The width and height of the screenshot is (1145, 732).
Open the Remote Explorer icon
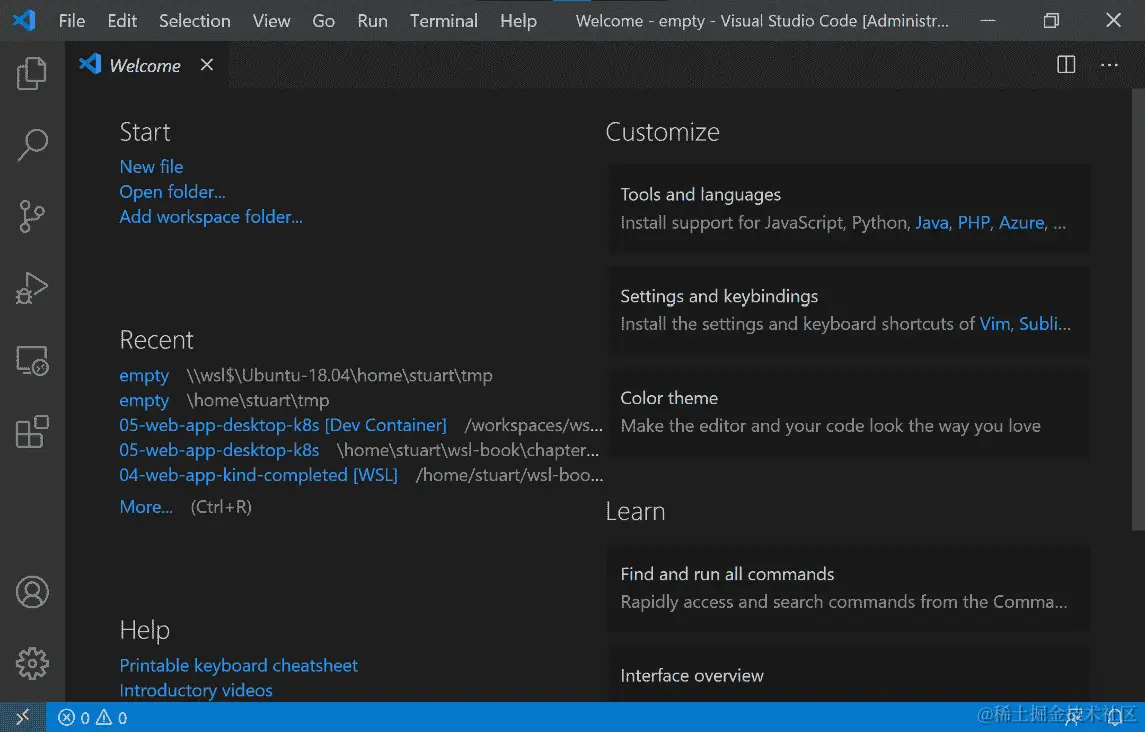[x=31, y=360]
